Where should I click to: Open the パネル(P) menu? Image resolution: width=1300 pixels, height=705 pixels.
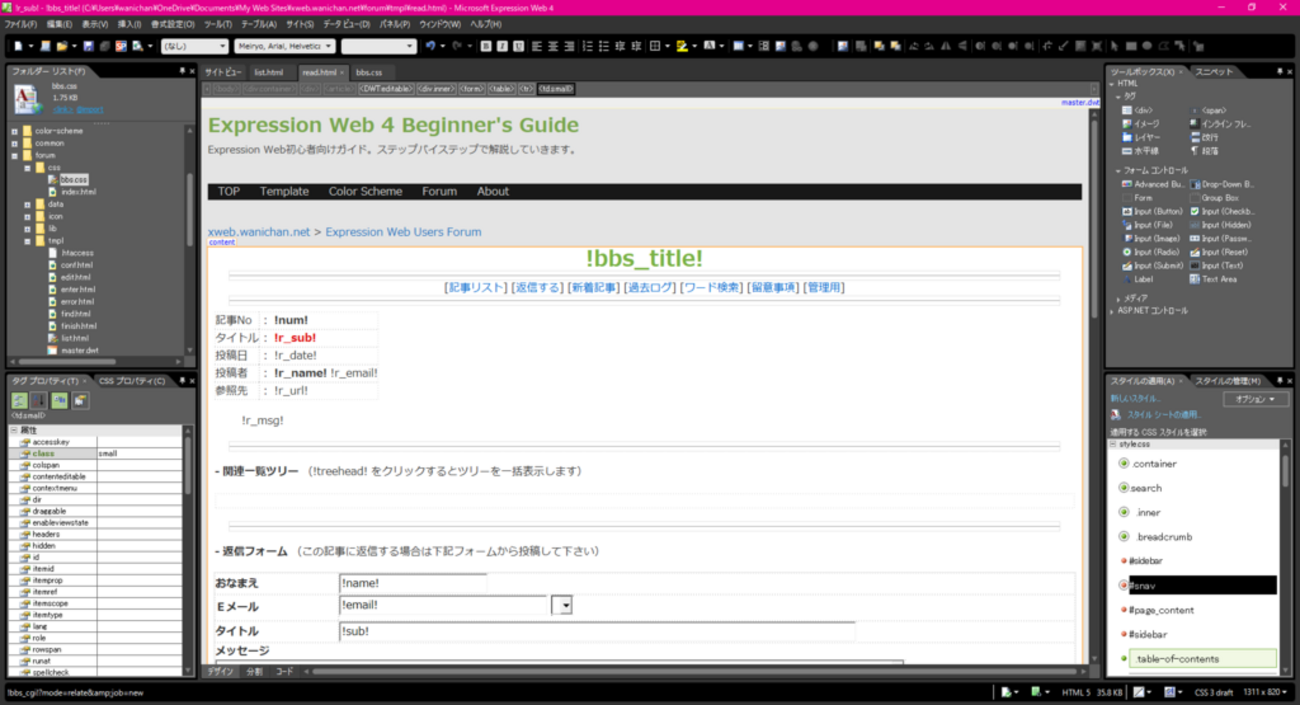[394, 24]
